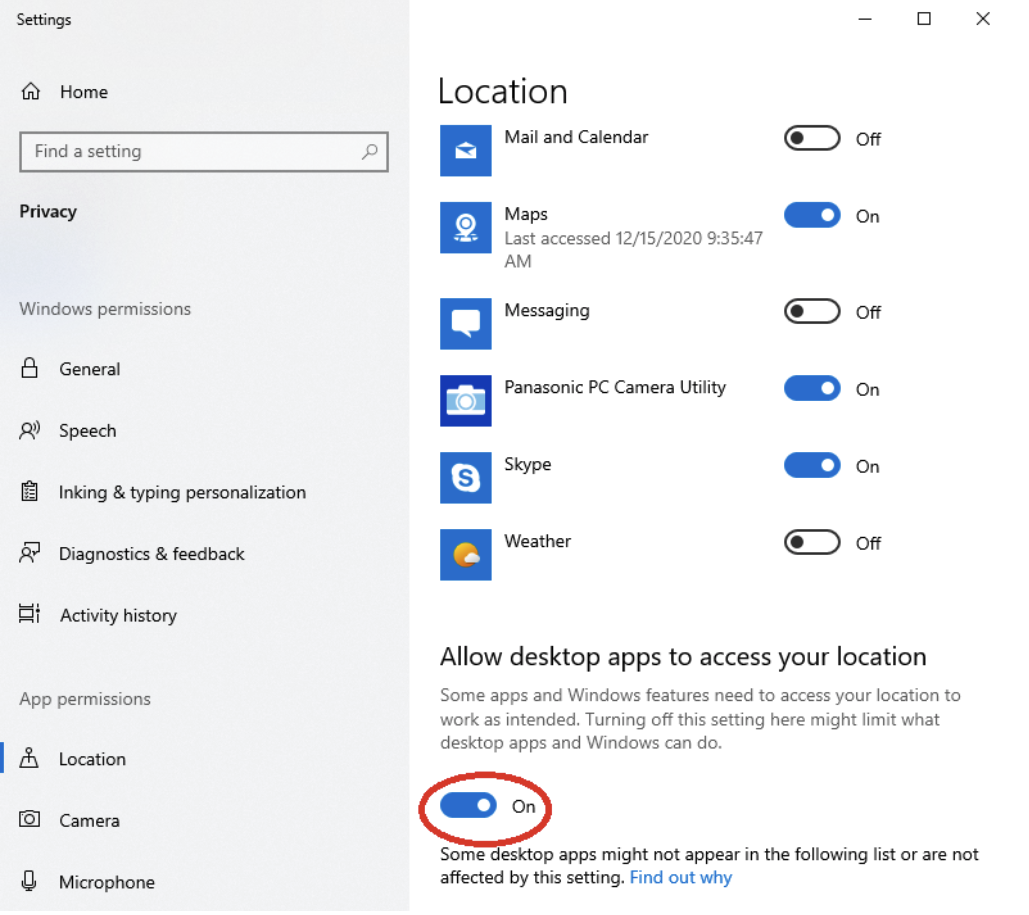1029x915 pixels.
Task: Click the Microphone sidebar icon
Action: [31, 882]
